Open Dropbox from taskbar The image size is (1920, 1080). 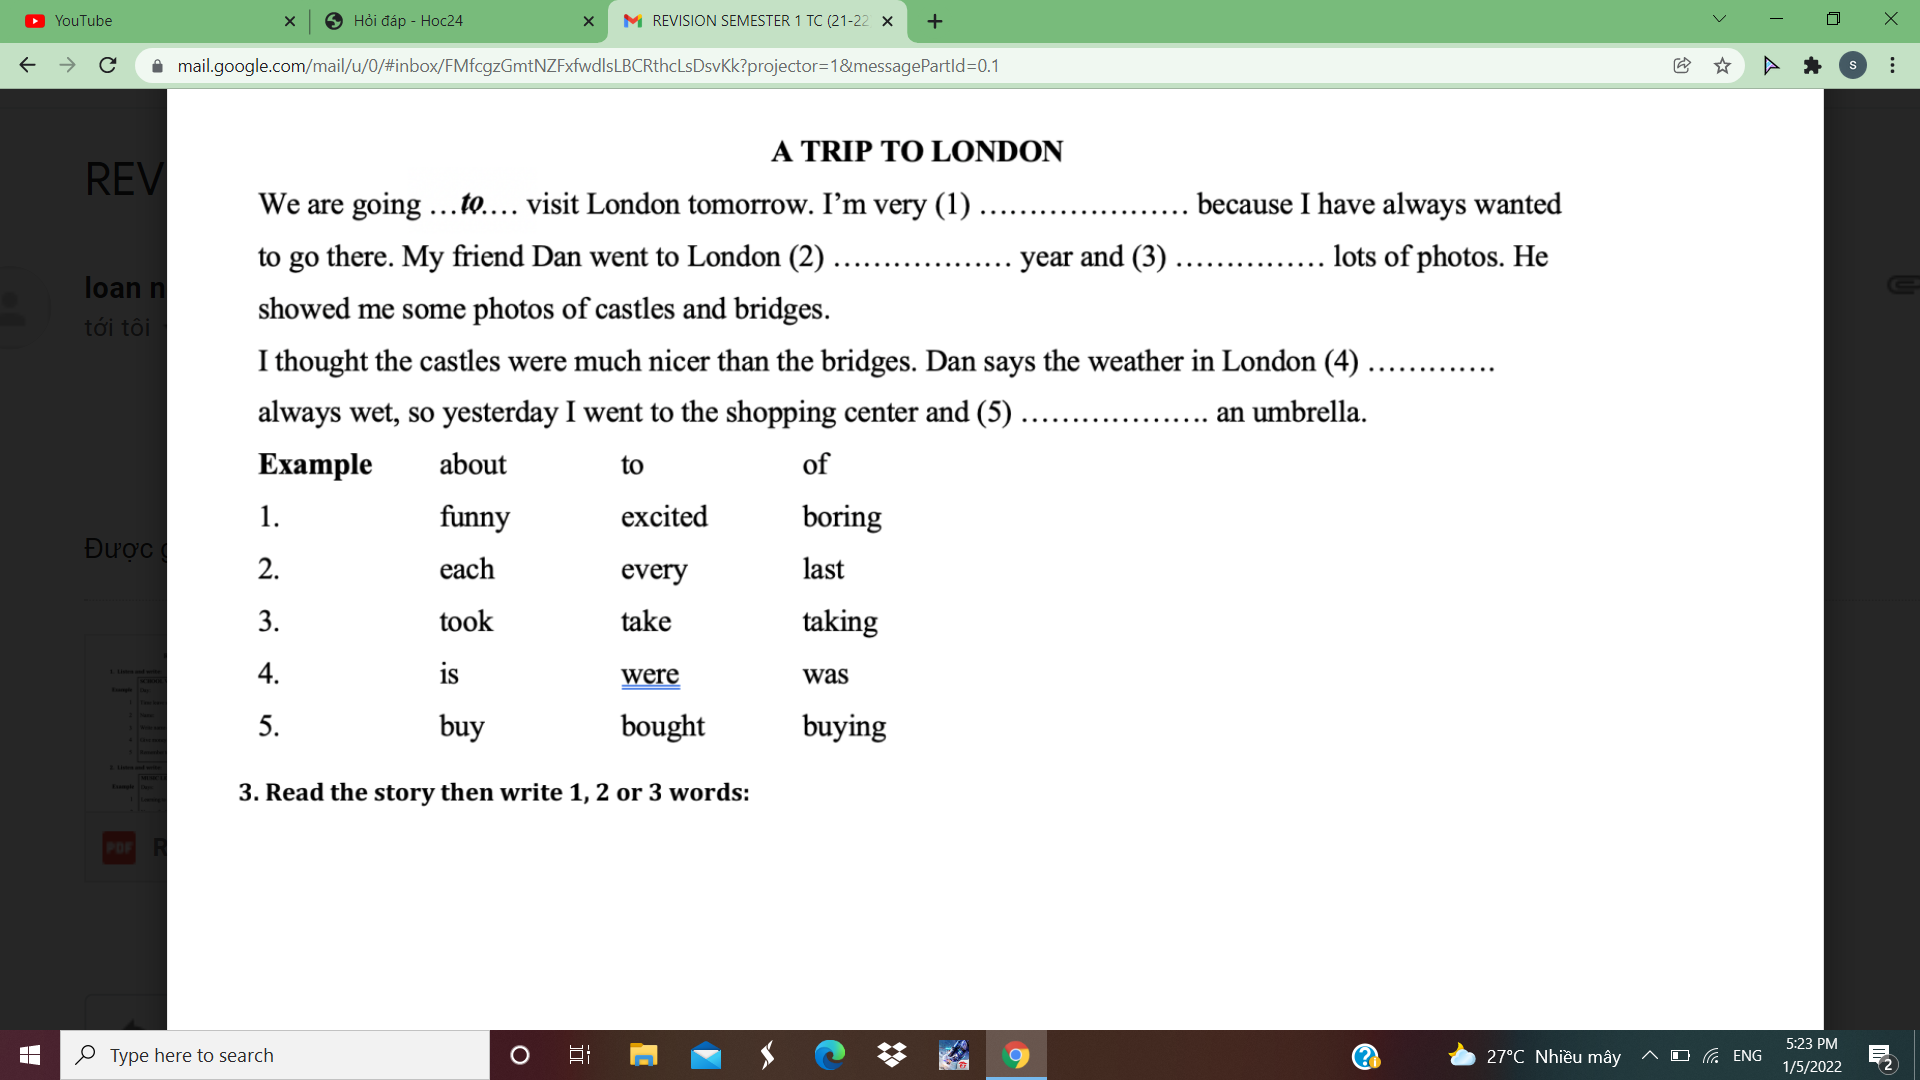tap(891, 1055)
